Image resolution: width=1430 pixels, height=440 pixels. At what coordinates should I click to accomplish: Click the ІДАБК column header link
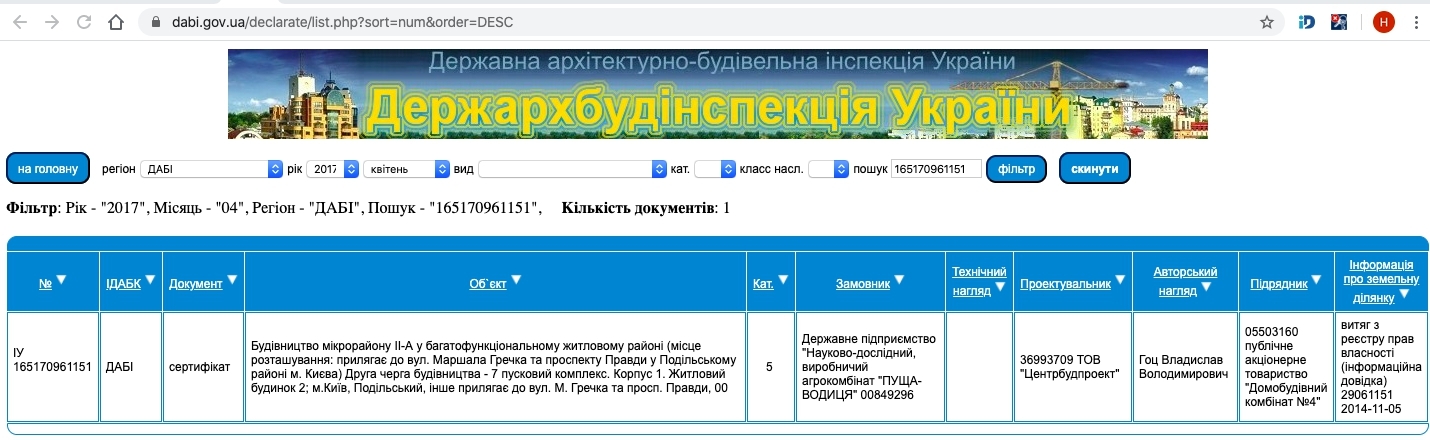coord(124,283)
